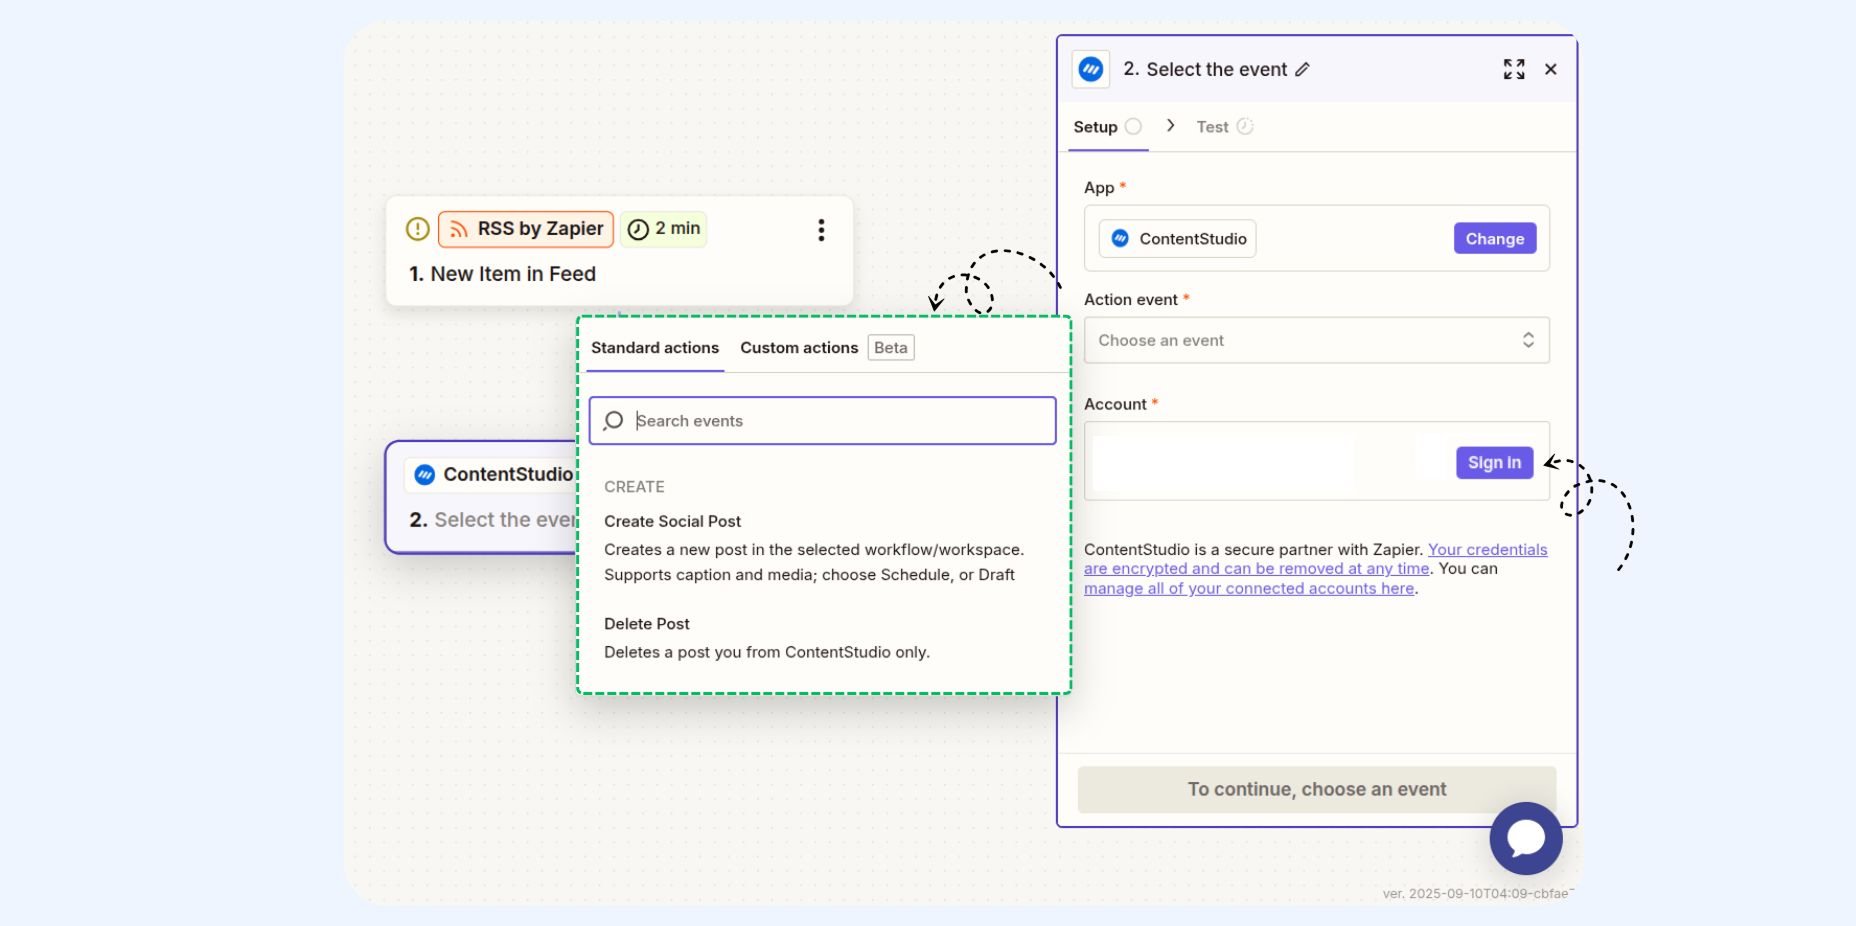Expand the step panel to full screen
Image resolution: width=1856 pixels, height=926 pixels.
[x=1514, y=69]
